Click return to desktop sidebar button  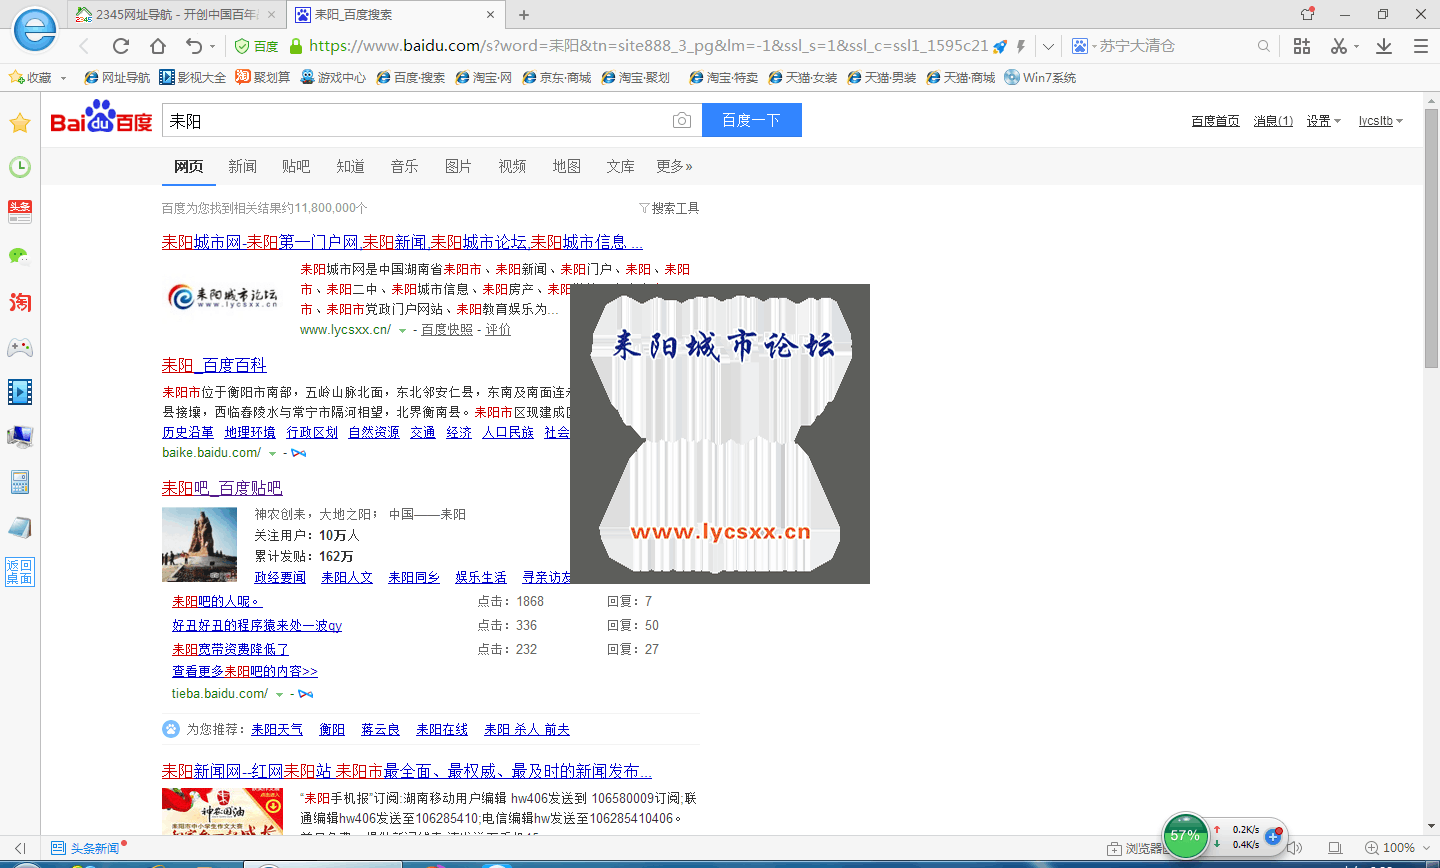20,572
